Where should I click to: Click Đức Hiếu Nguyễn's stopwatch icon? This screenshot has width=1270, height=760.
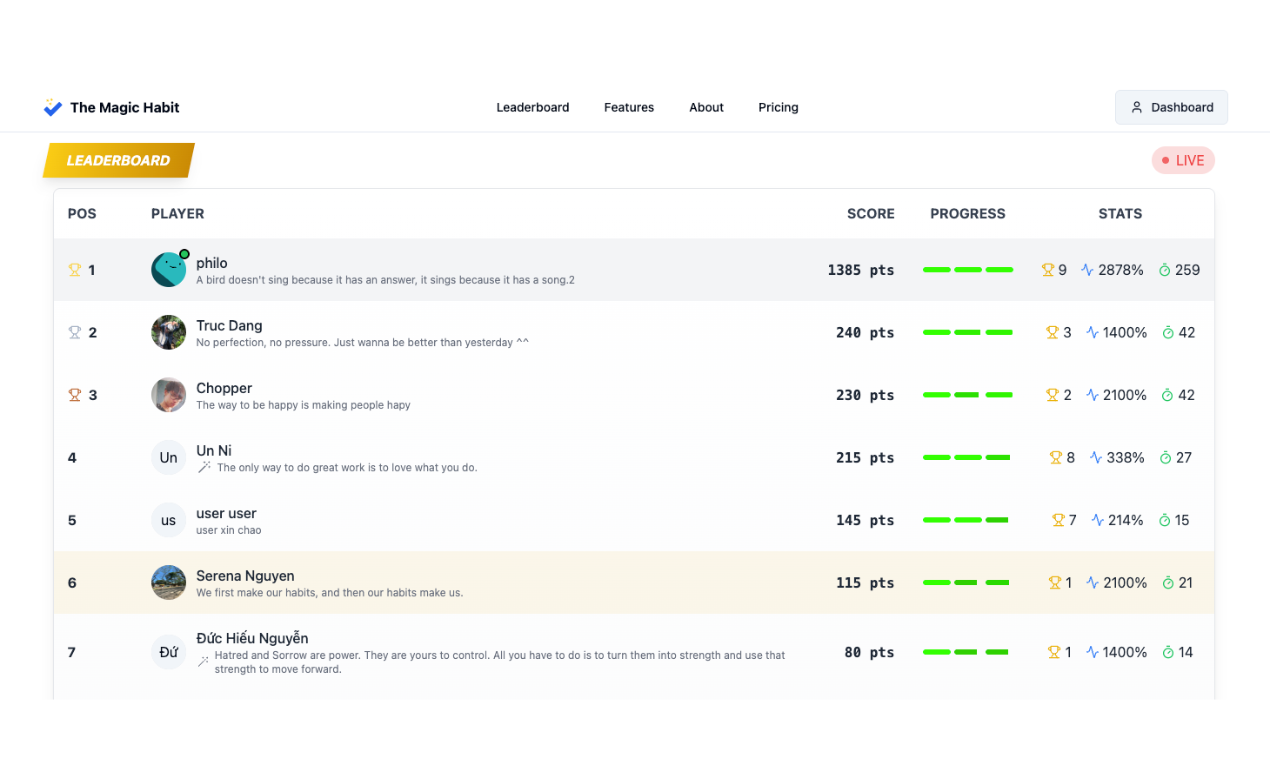tap(1168, 652)
